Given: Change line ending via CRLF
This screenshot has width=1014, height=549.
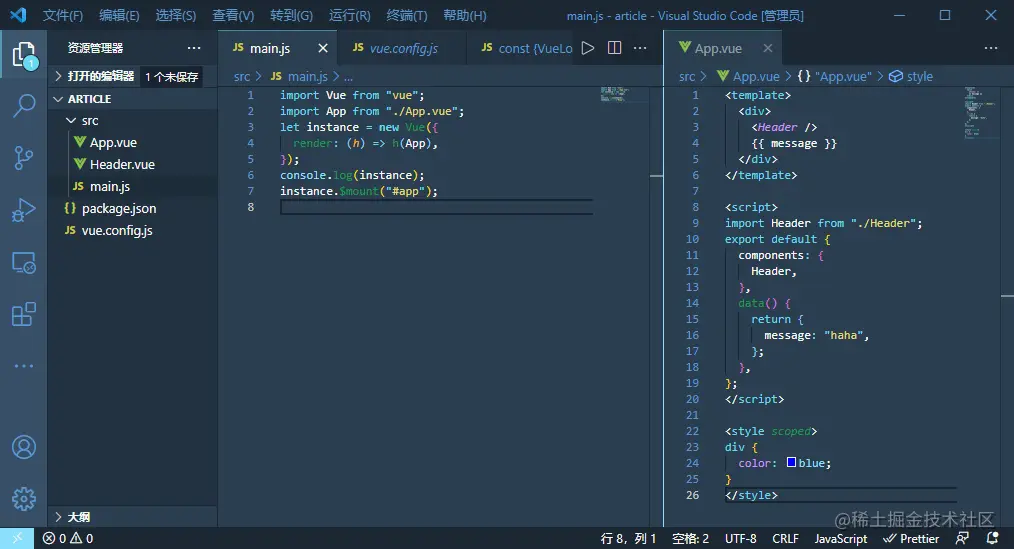Looking at the screenshot, I should coord(785,538).
